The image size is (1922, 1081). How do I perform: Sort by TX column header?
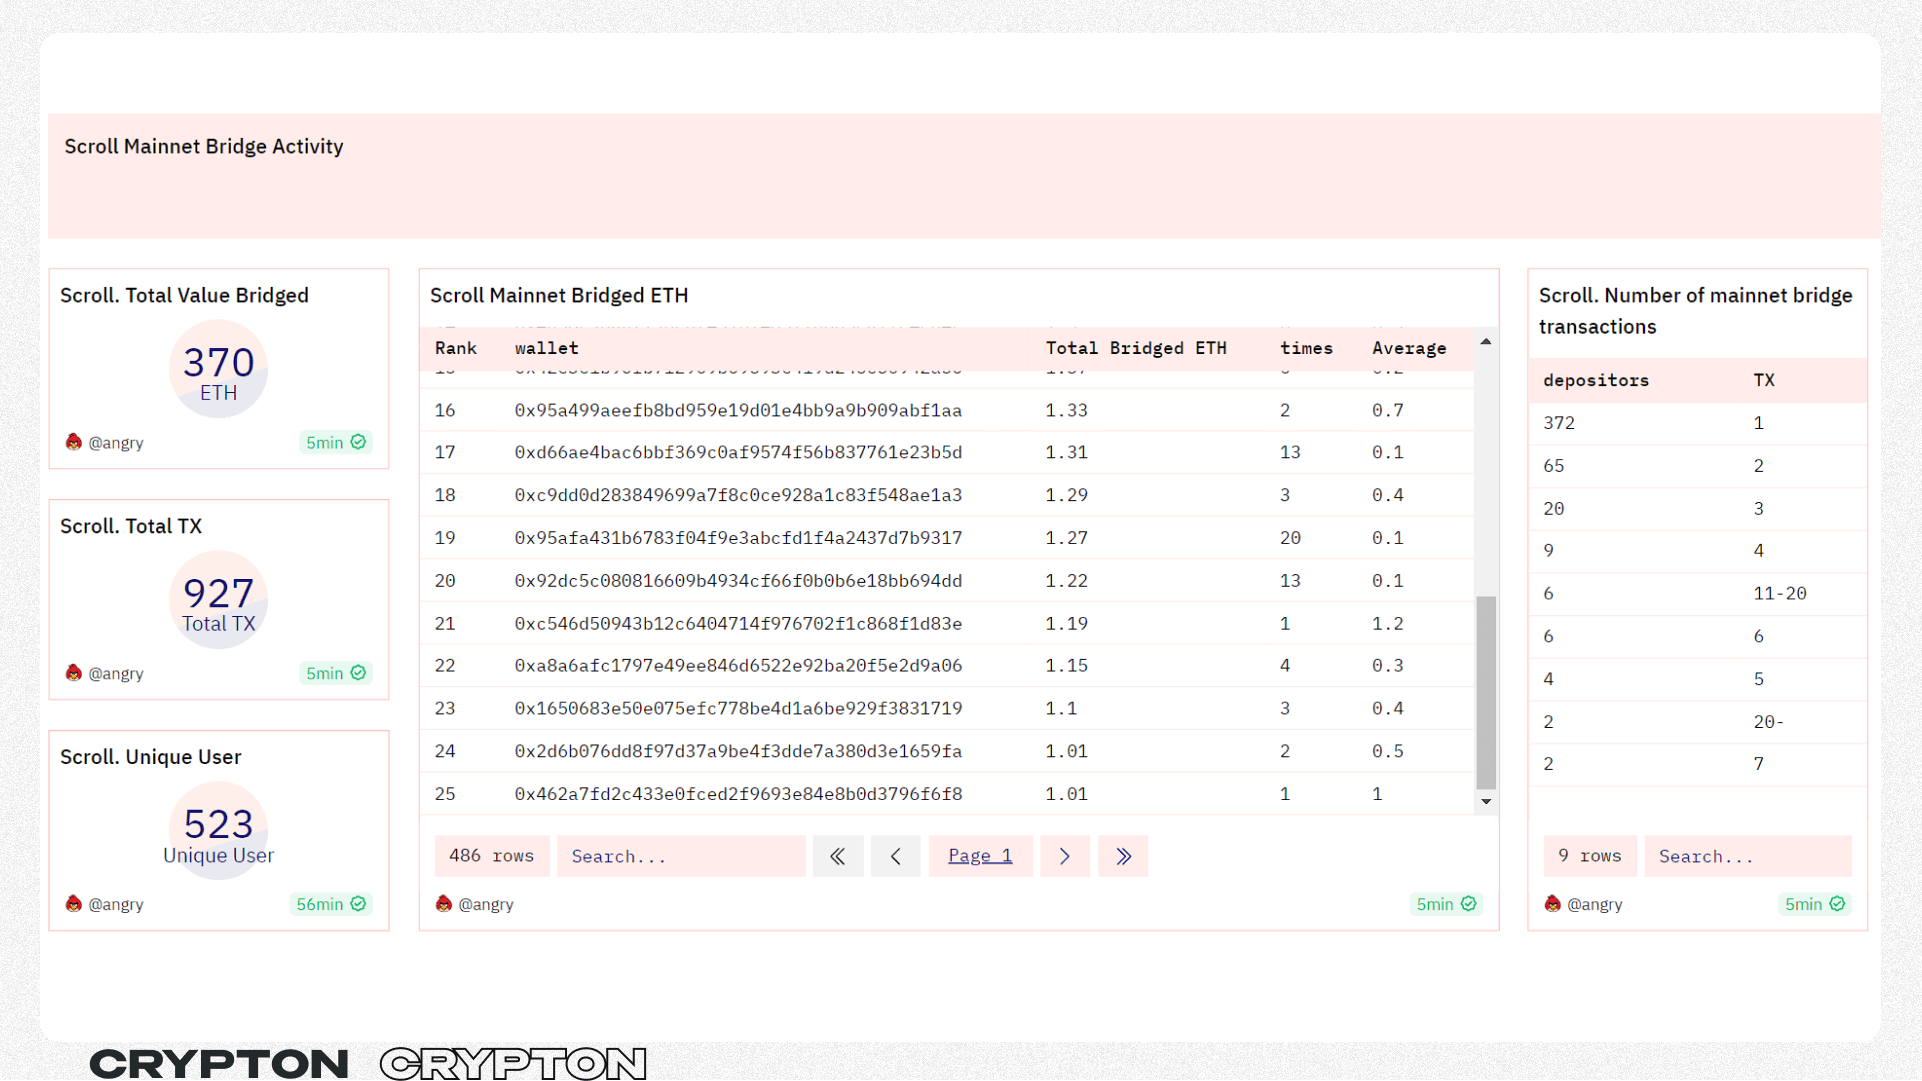coord(1764,380)
